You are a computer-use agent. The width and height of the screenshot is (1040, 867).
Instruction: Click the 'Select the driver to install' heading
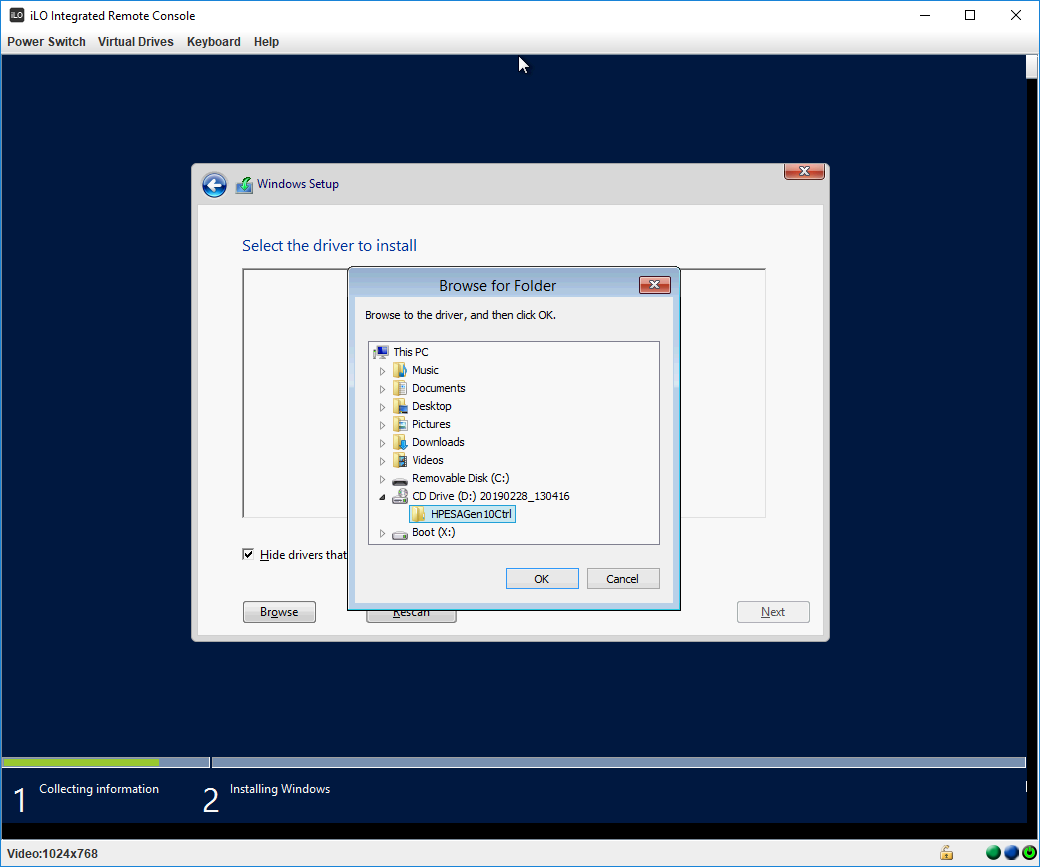[329, 245]
